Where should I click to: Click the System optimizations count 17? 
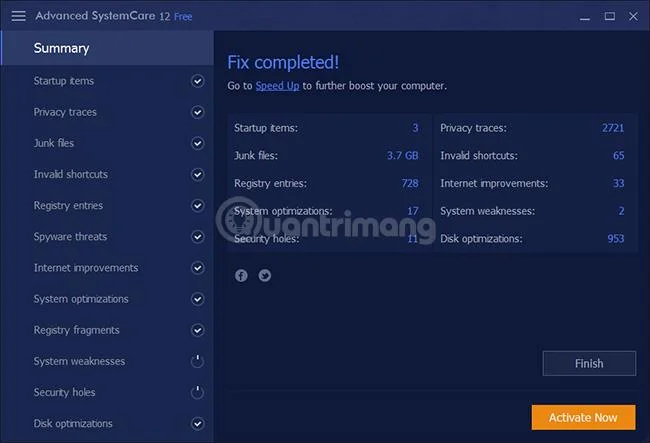(412, 211)
